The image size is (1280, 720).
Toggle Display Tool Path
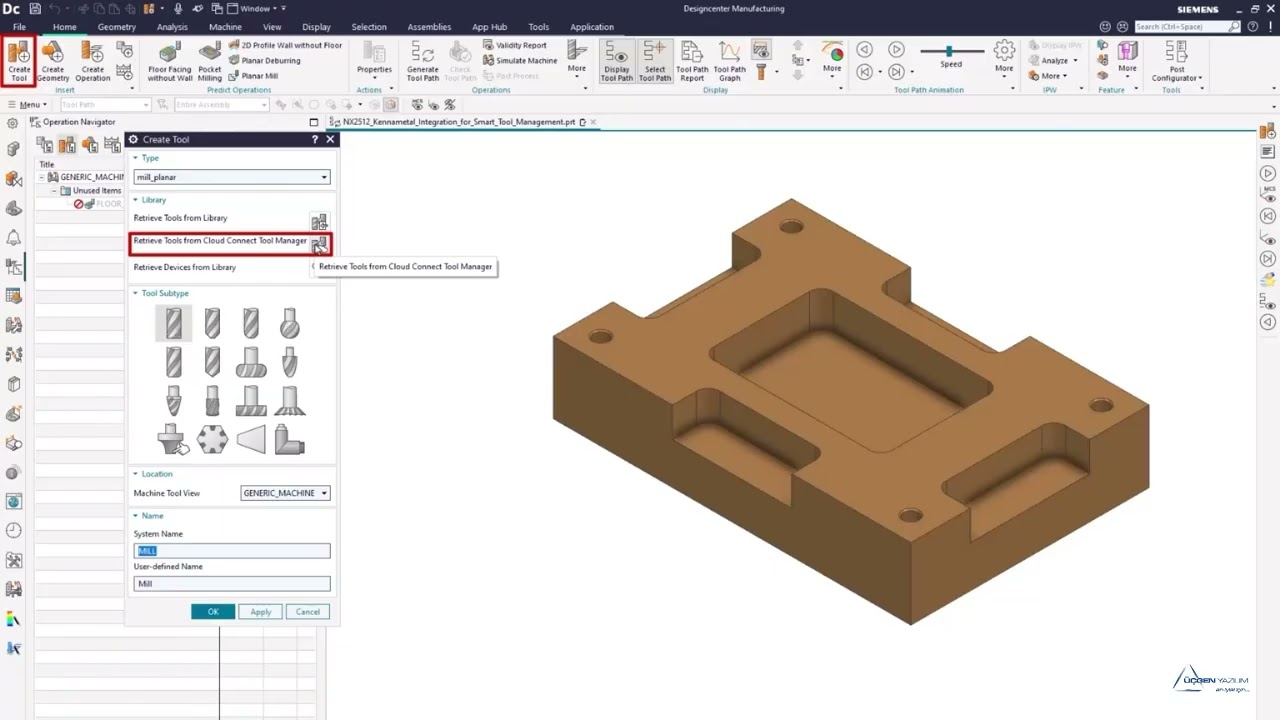(x=617, y=60)
